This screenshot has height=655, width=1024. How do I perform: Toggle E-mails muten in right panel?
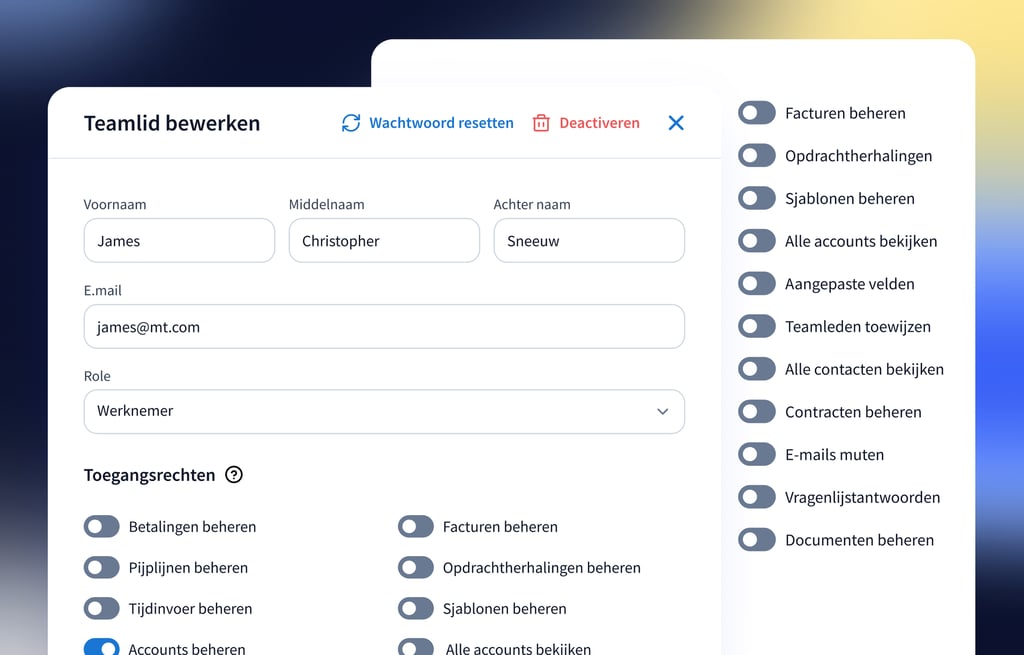click(757, 455)
